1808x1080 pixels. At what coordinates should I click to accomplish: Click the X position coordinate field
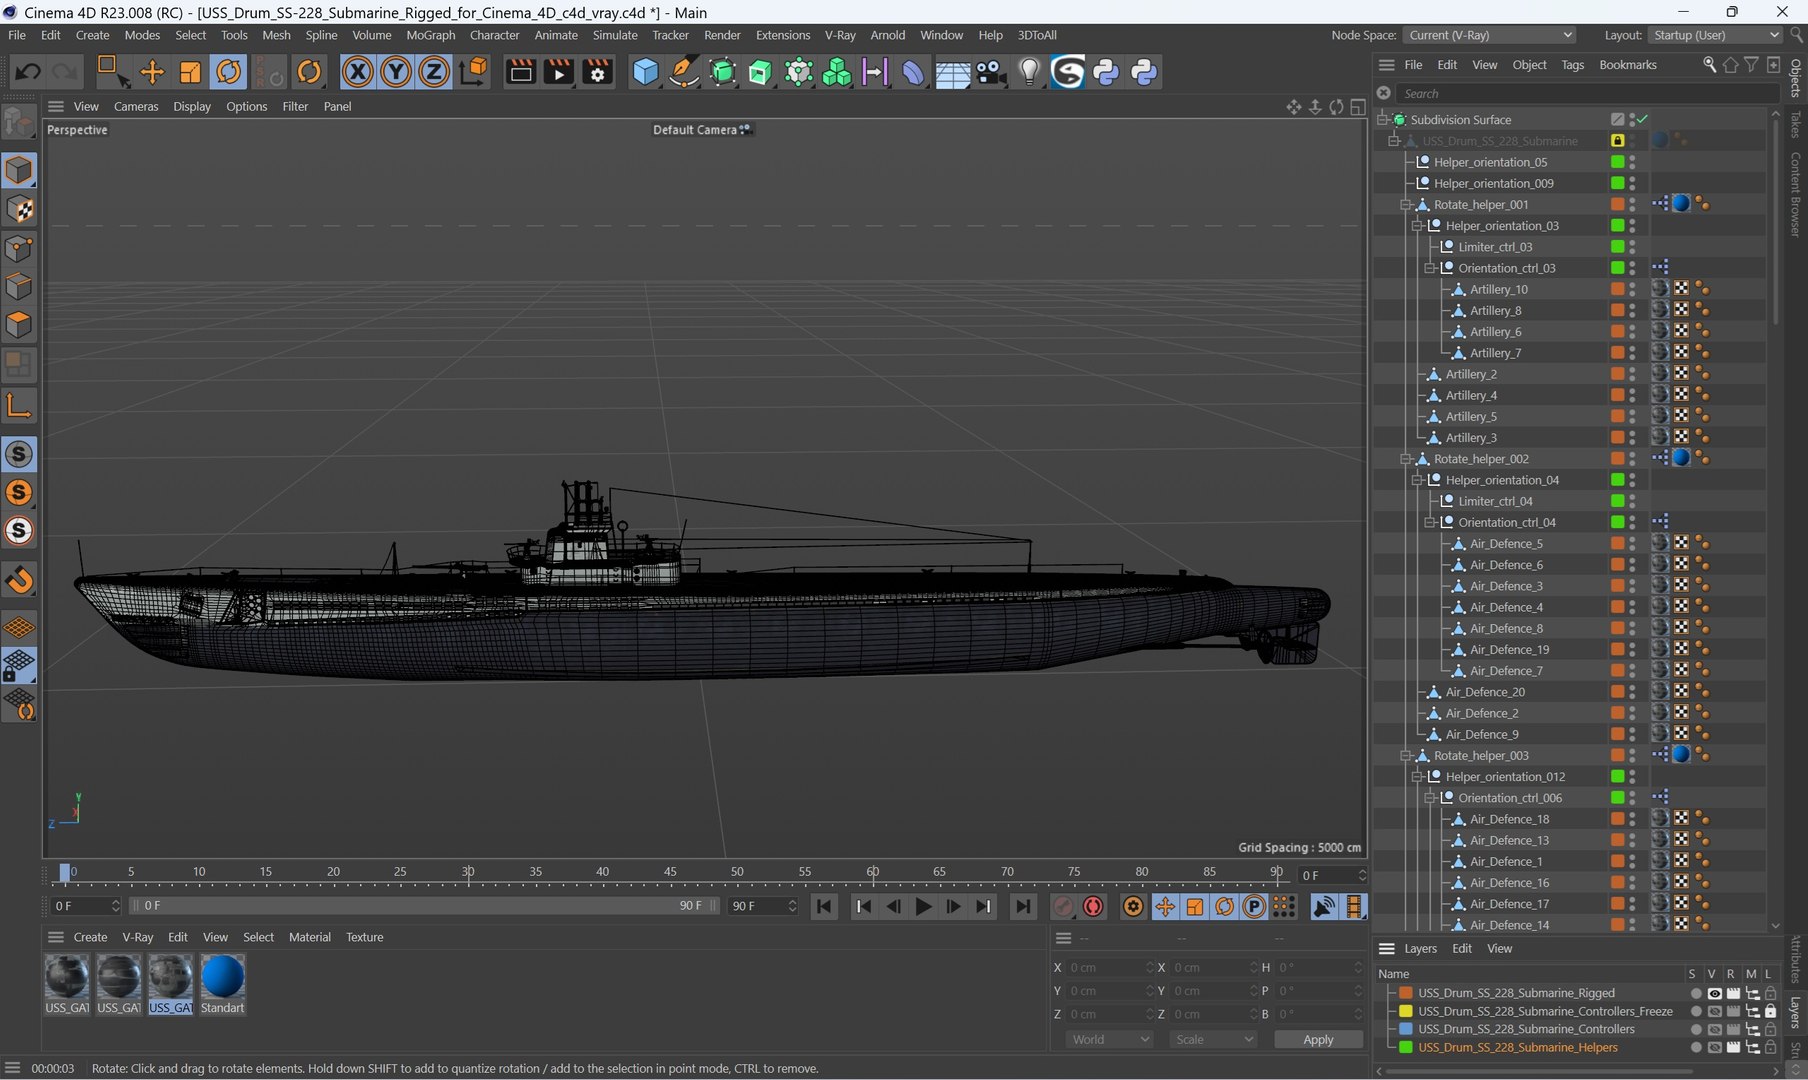pos(1111,967)
